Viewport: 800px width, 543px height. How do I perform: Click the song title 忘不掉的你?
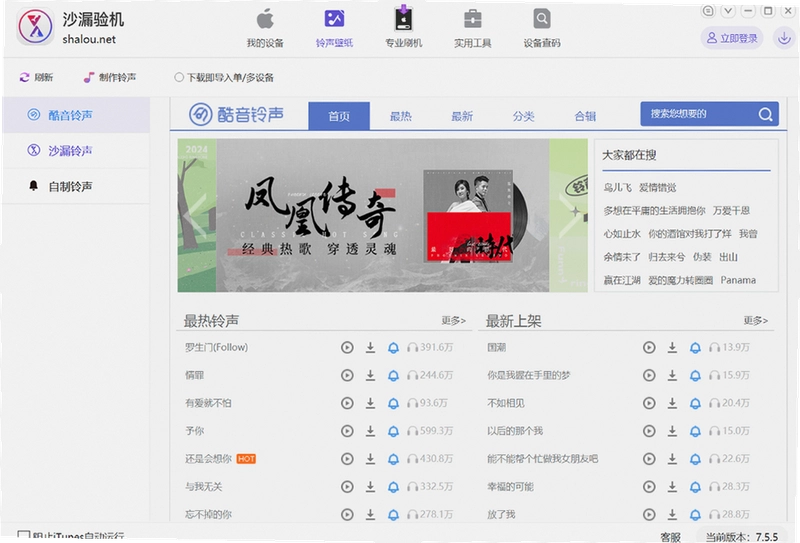coord(208,514)
